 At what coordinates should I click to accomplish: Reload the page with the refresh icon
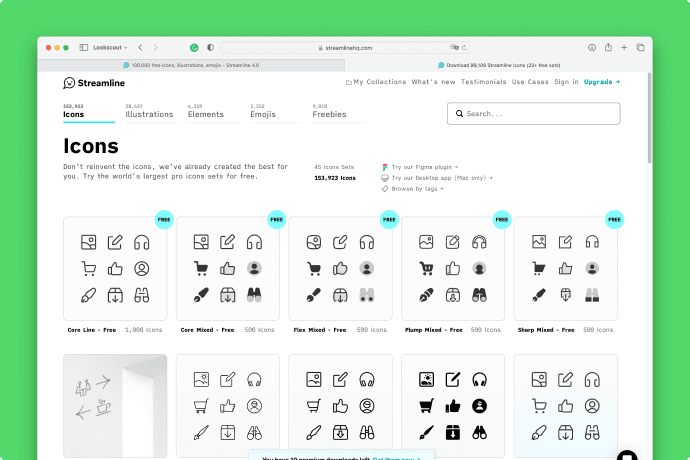tap(464, 48)
